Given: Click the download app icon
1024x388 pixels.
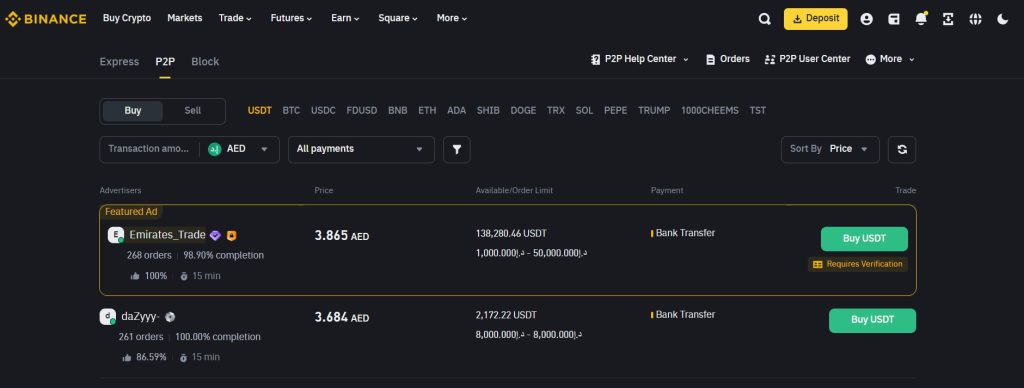Looking at the screenshot, I should 948,19.
